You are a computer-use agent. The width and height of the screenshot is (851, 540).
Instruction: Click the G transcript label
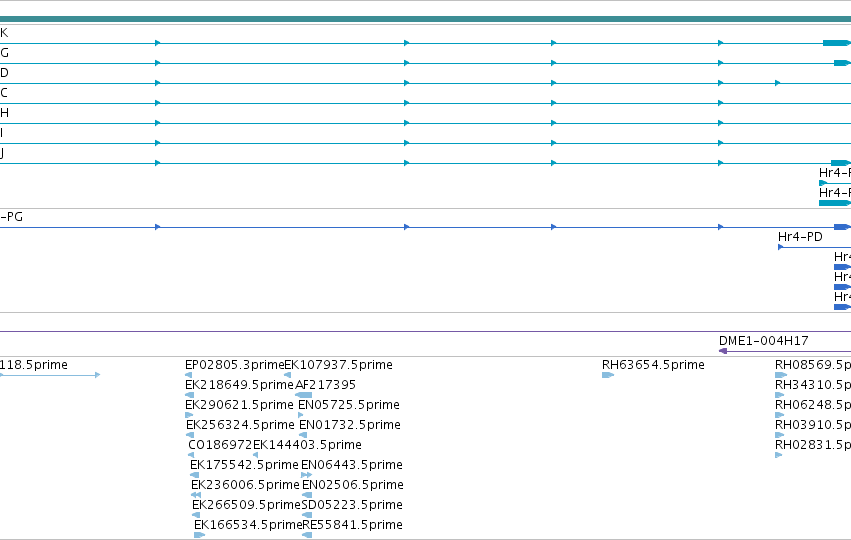[x=4, y=53]
